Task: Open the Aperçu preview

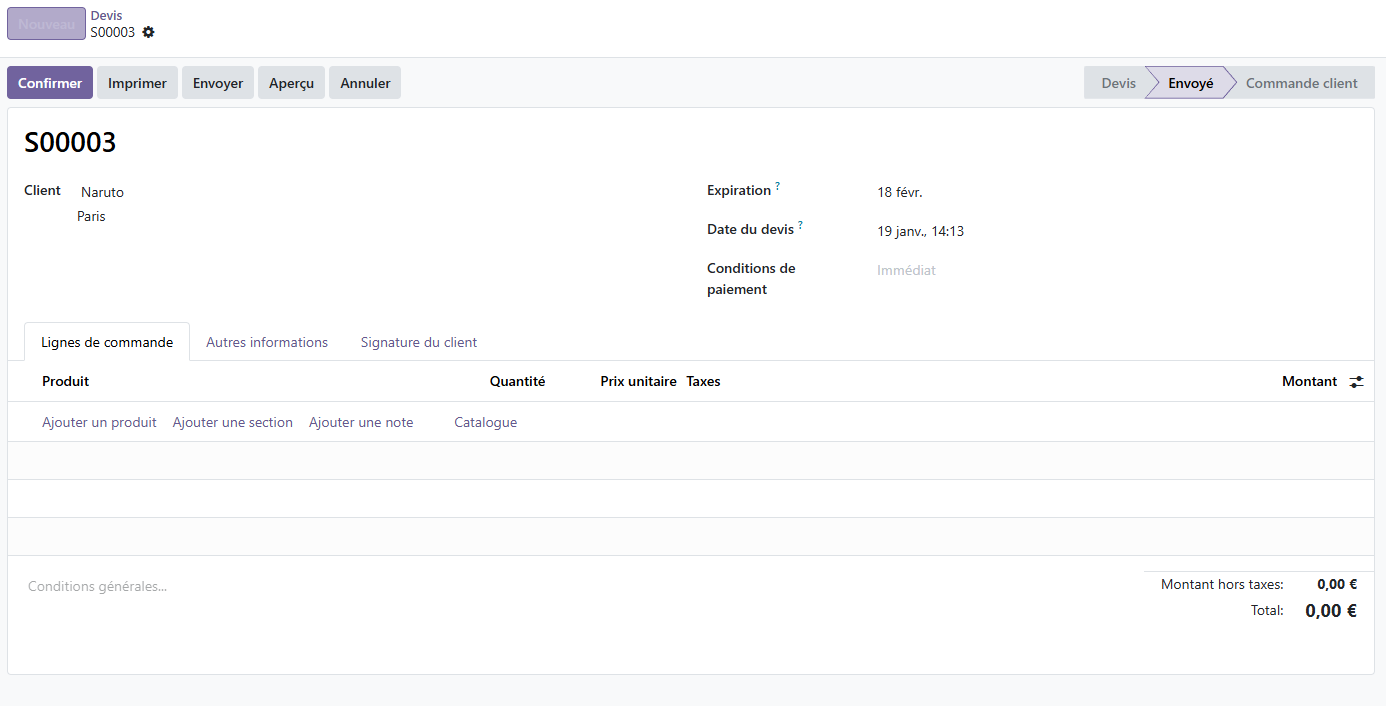Action: [x=291, y=83]
